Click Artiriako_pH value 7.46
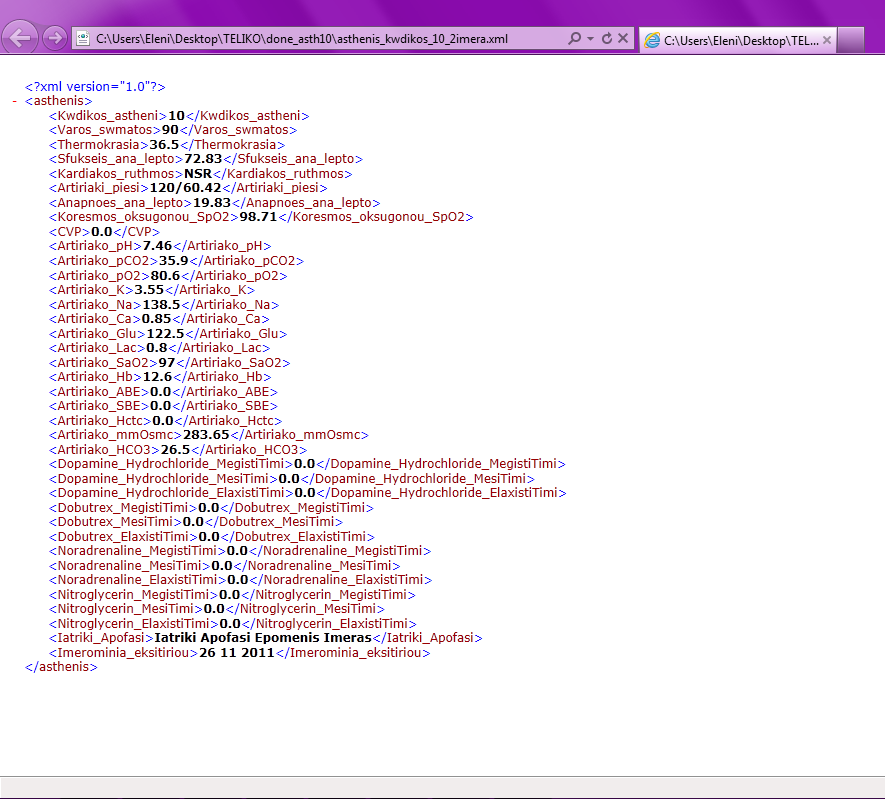The height and width of the screenshot is (799, 885). click(x=157, y=246)
